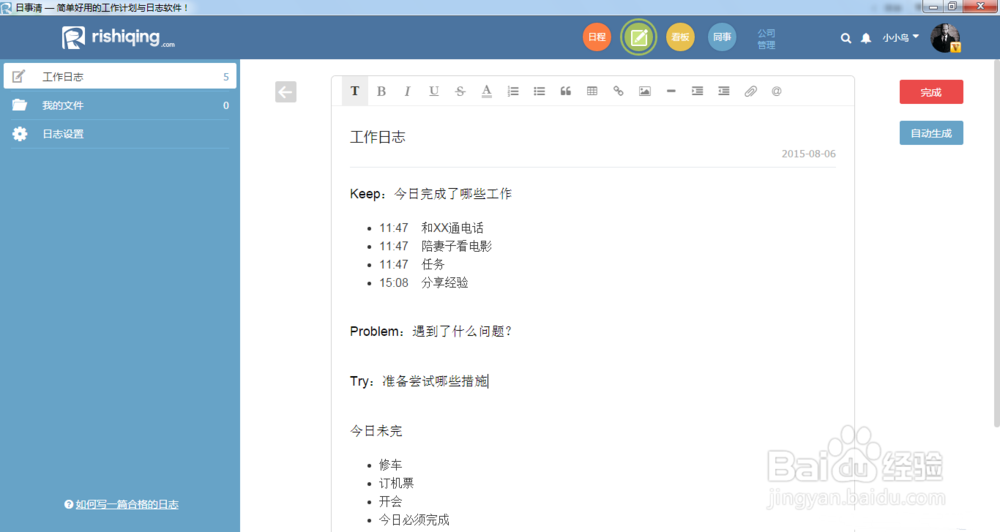Click the '修车' list item
The width and height of the screenshot is (1000, 532).
click(x=390, y=464)
